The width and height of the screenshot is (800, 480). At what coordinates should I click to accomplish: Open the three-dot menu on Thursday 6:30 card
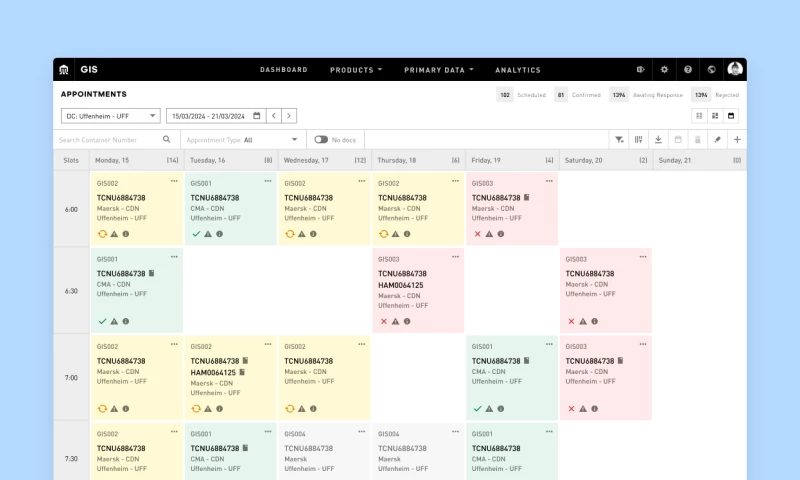click(x=455, y=257)
